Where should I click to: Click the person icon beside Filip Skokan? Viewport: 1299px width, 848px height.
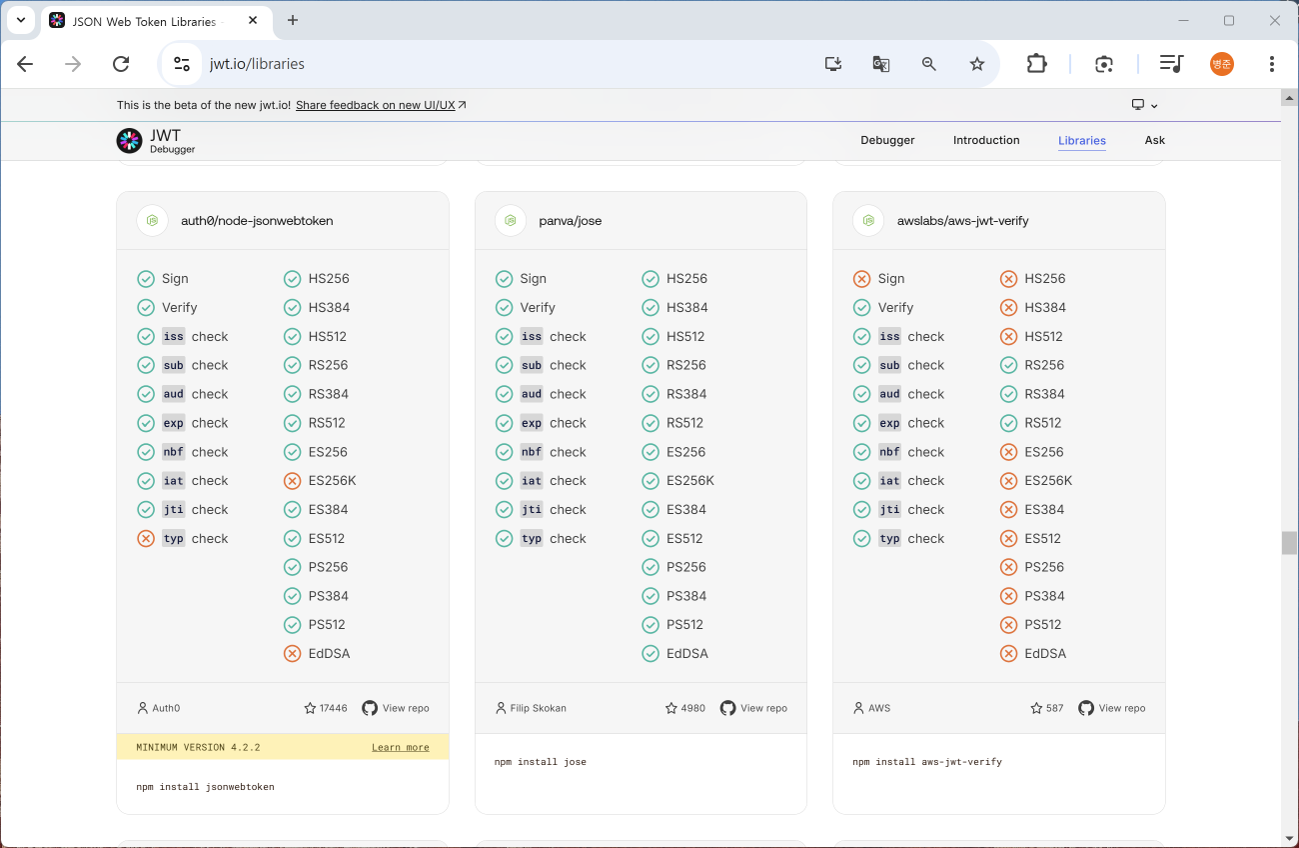(501, 708)
